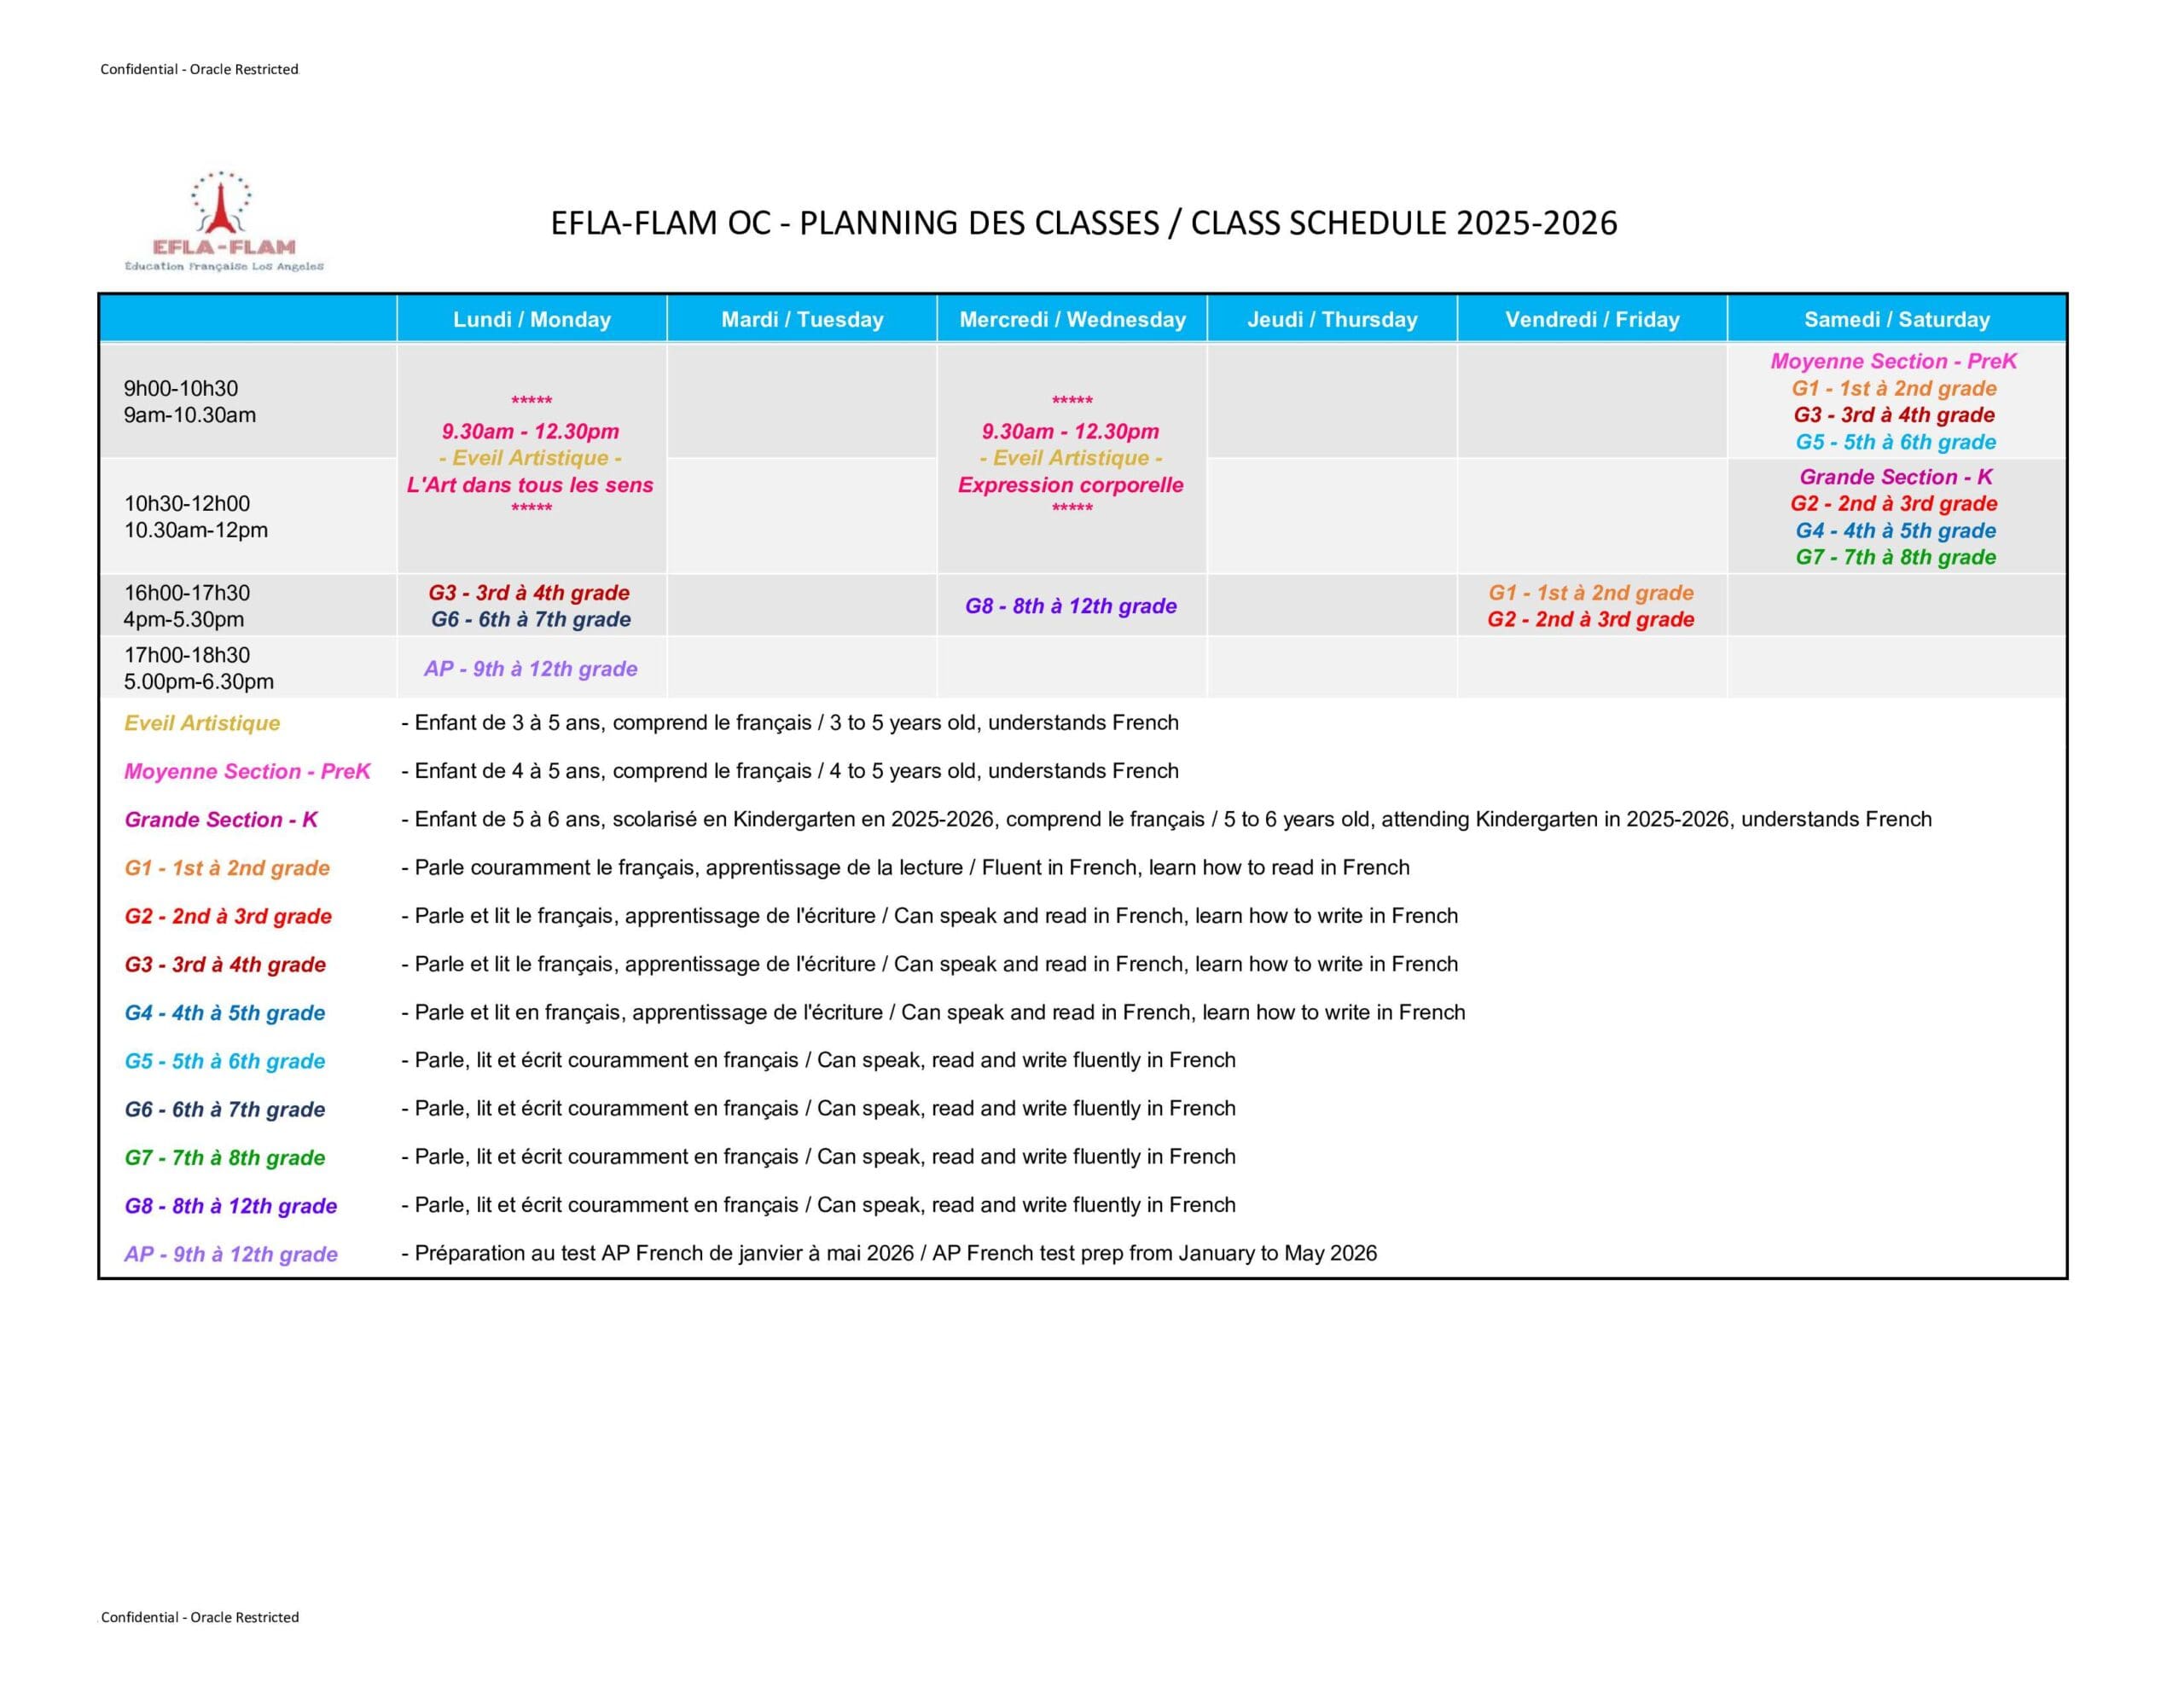Screen dimensions: 2184x1687
Task: Click the 'G3 - 3rd à 4th grade' legend label
Action: click(225, 965)
